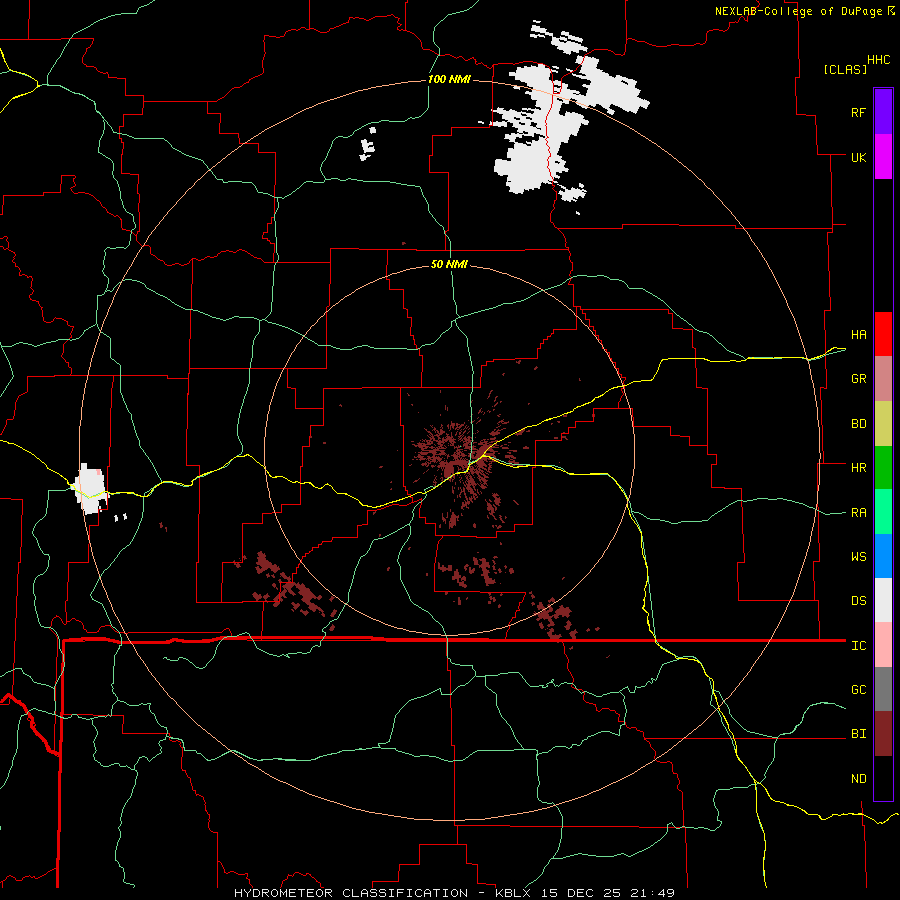
Task: Click the white dry snow echo west of the 100 NMI ring
Action: coord(91,488)
